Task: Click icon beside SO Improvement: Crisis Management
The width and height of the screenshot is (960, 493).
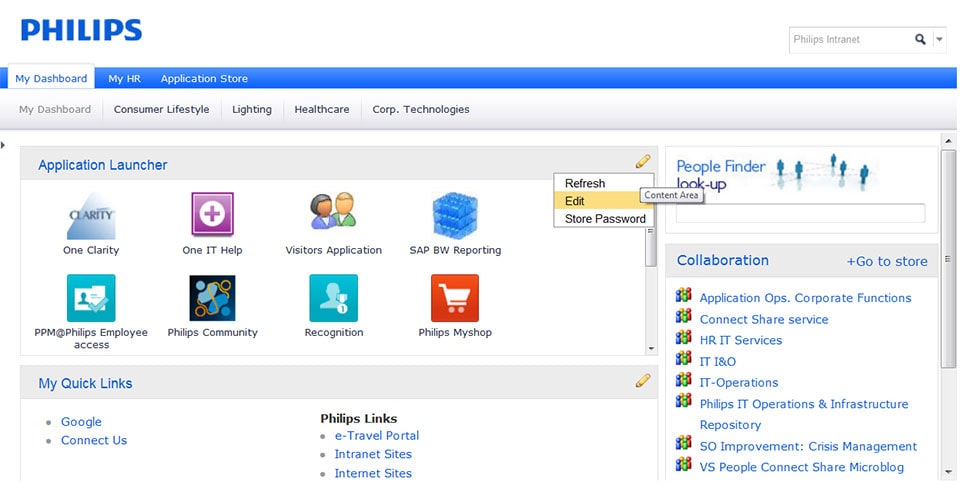Action: [x=683, y=443]
